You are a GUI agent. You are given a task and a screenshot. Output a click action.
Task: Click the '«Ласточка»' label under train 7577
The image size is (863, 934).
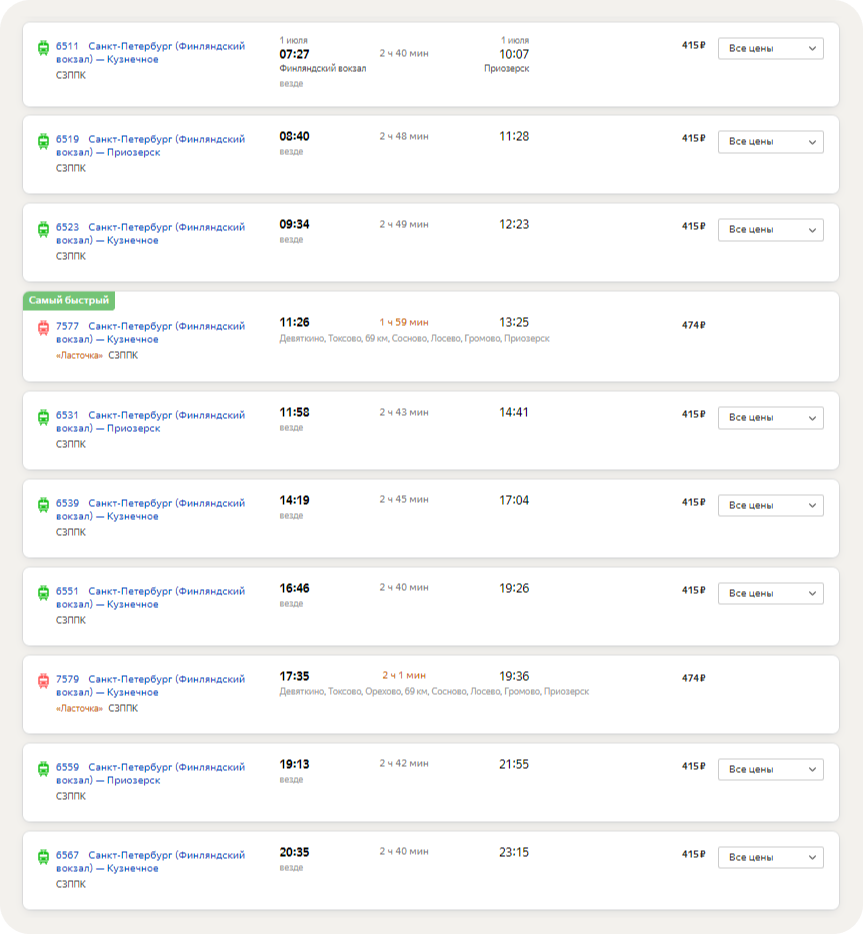79,356
